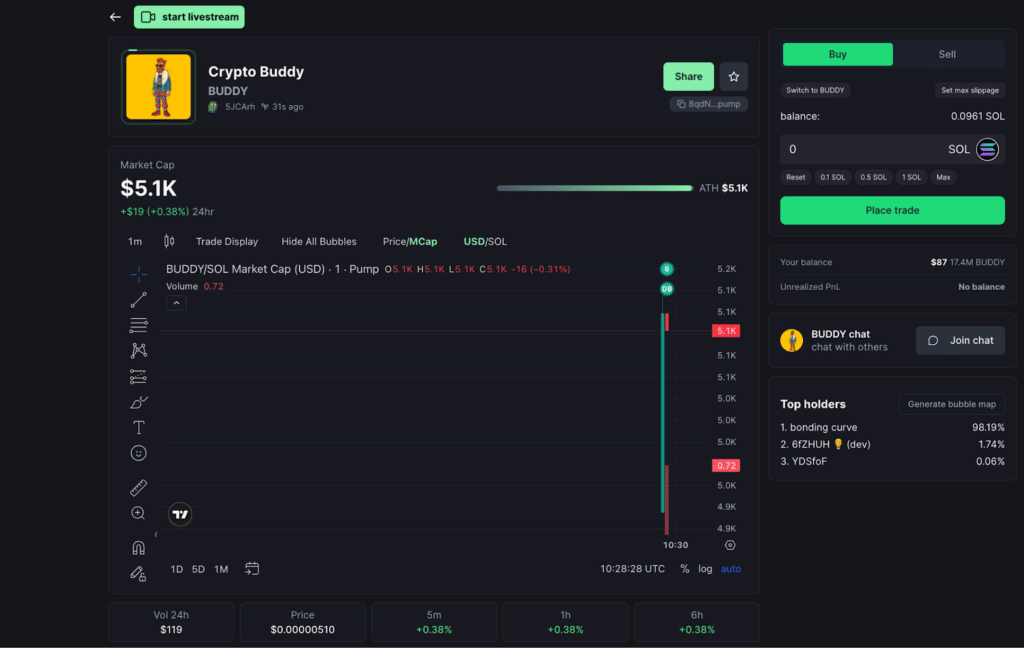Image resolution: width=1024 pixels, height=648 pixels.
Task: Click the SOL amount input field
Action: [x=892, y=150]
